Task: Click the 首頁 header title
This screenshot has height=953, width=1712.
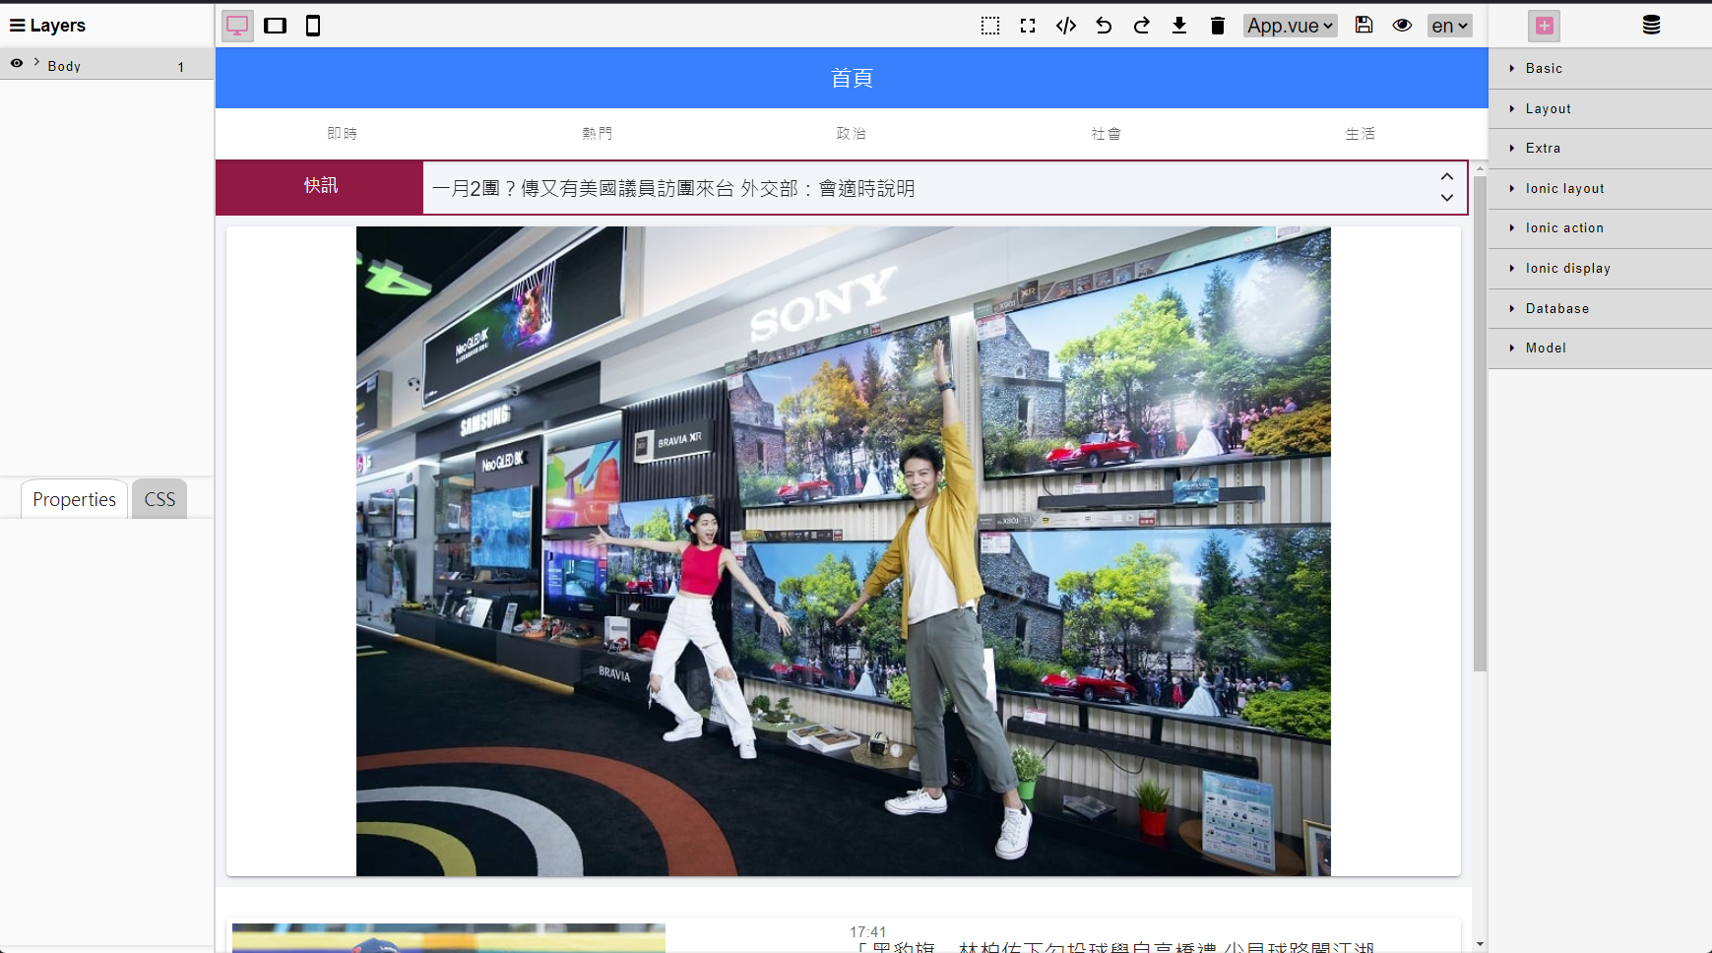Action: click(852, 78)
